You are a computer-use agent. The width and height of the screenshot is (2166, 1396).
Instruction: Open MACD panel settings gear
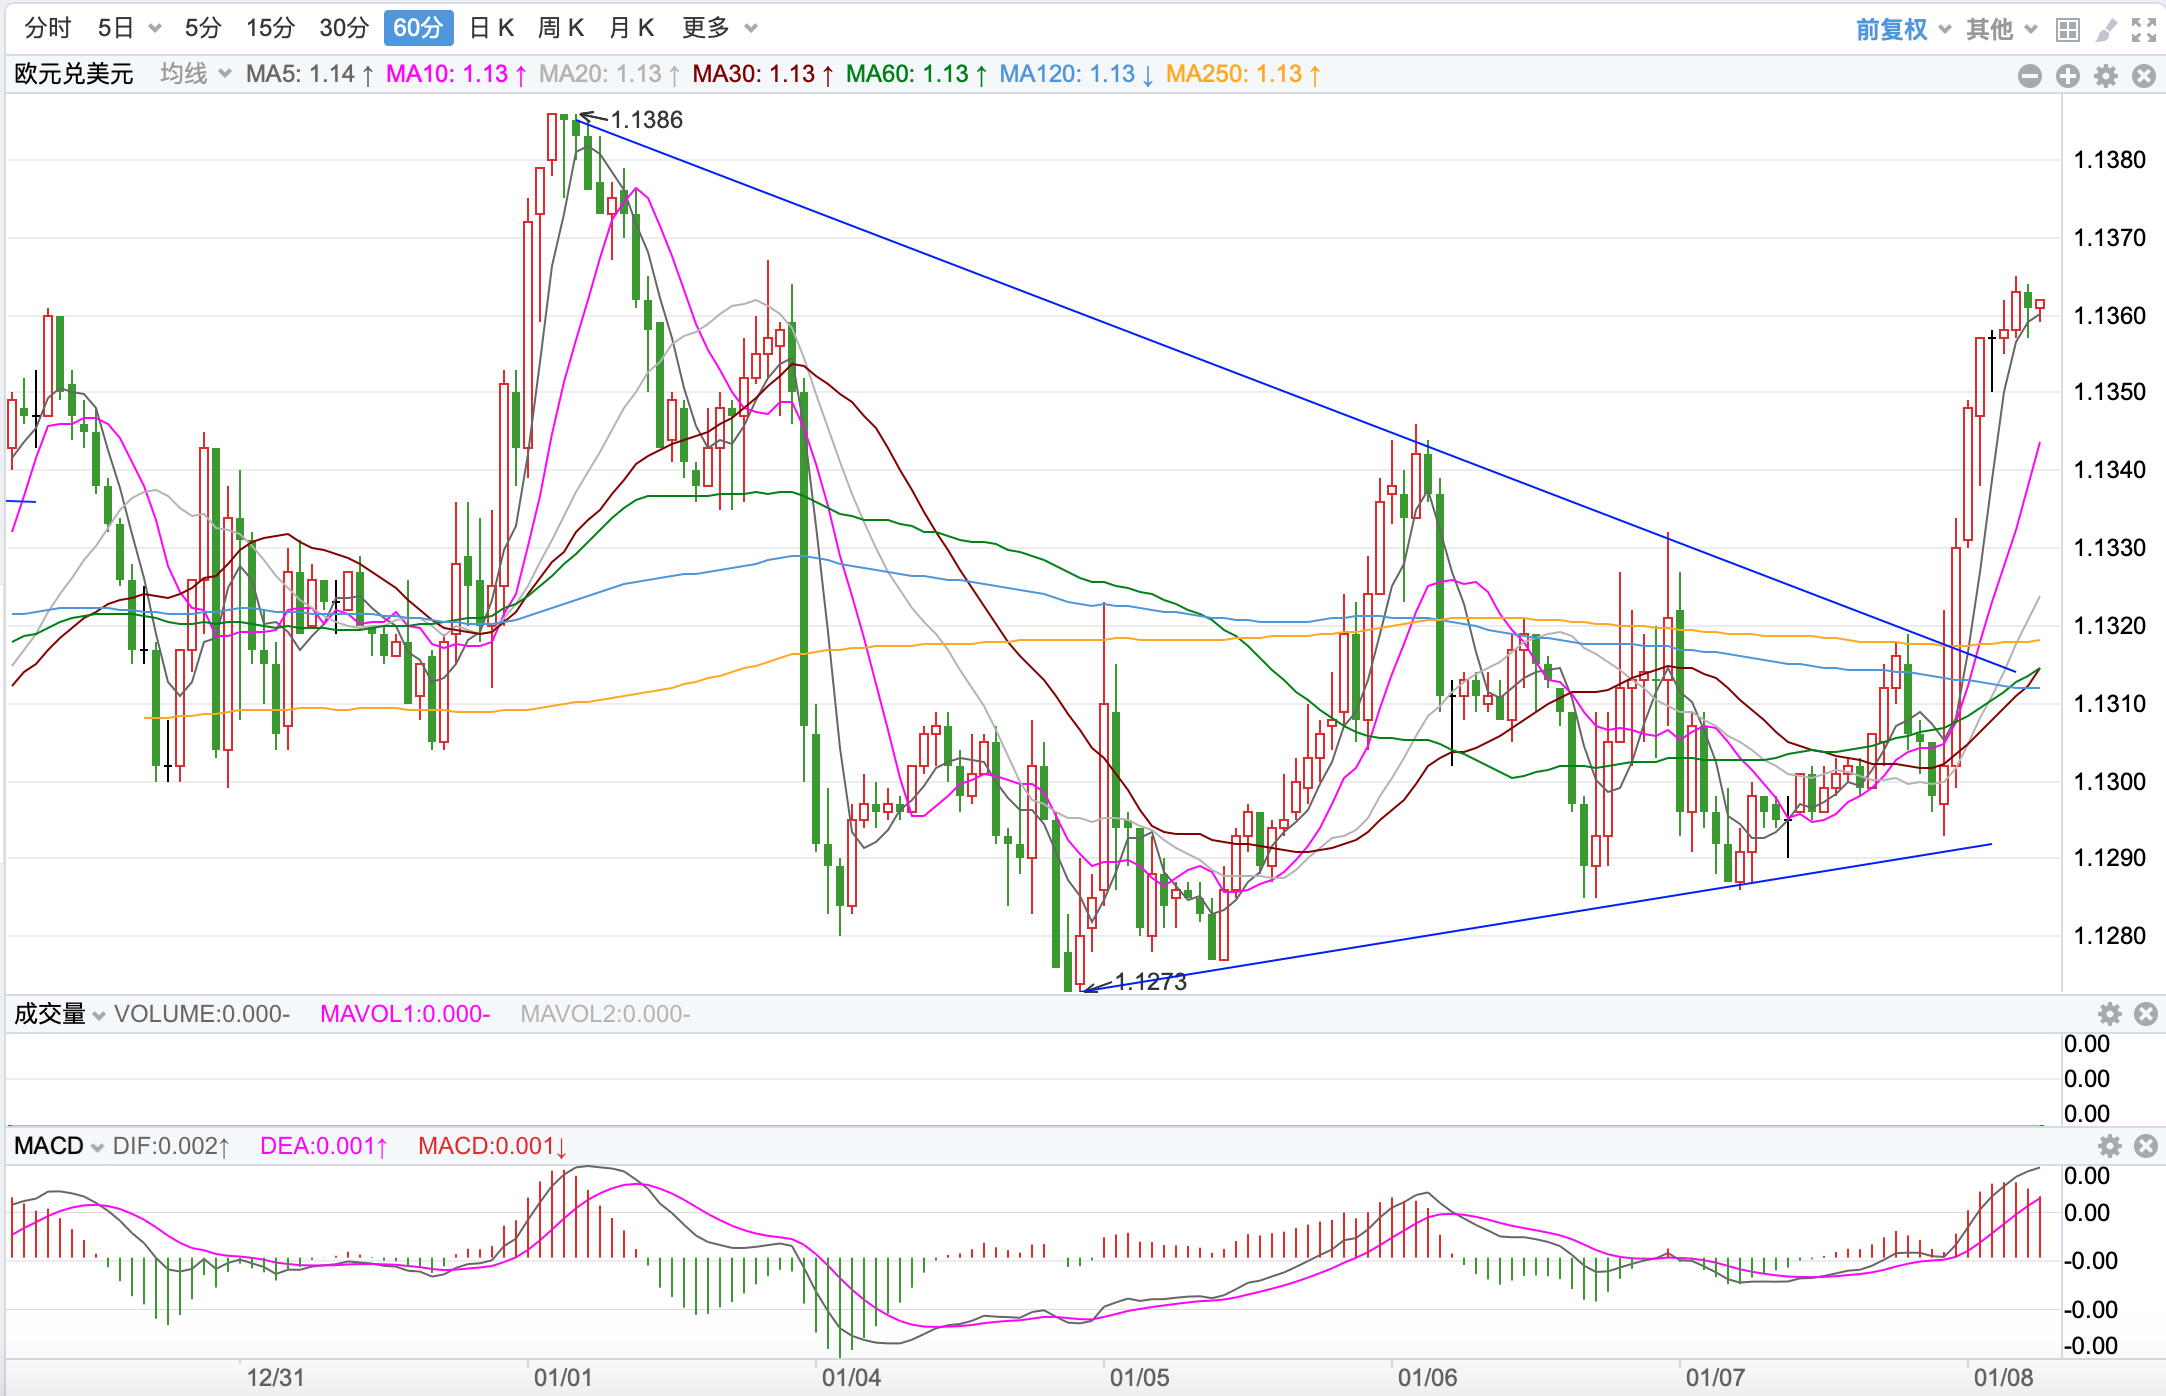pyautogui.click(x=2110, y=1146)
